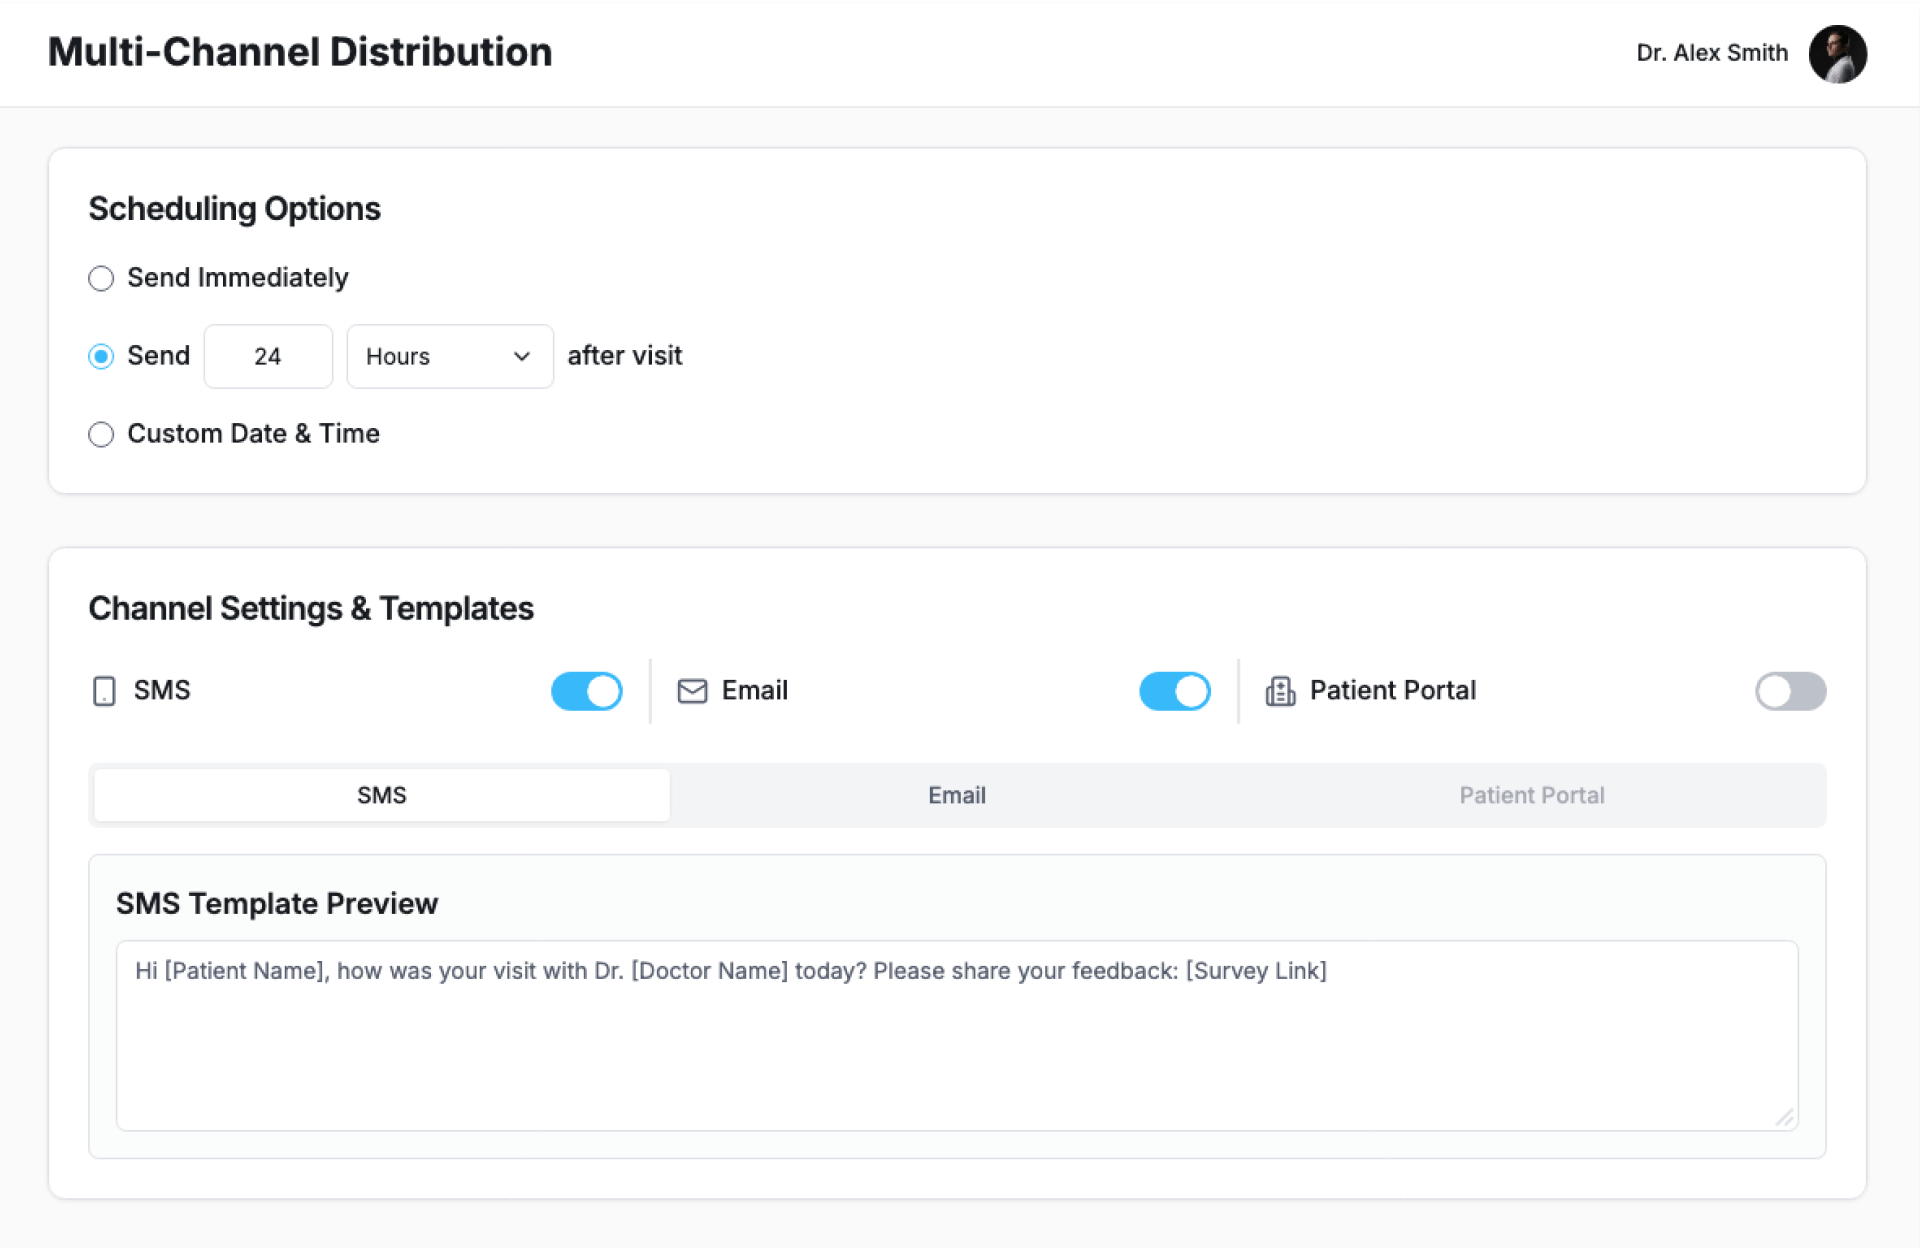This screenshot has height=1248, width=1920.
Task: Select the Send after visit radio
Action: 101,356
